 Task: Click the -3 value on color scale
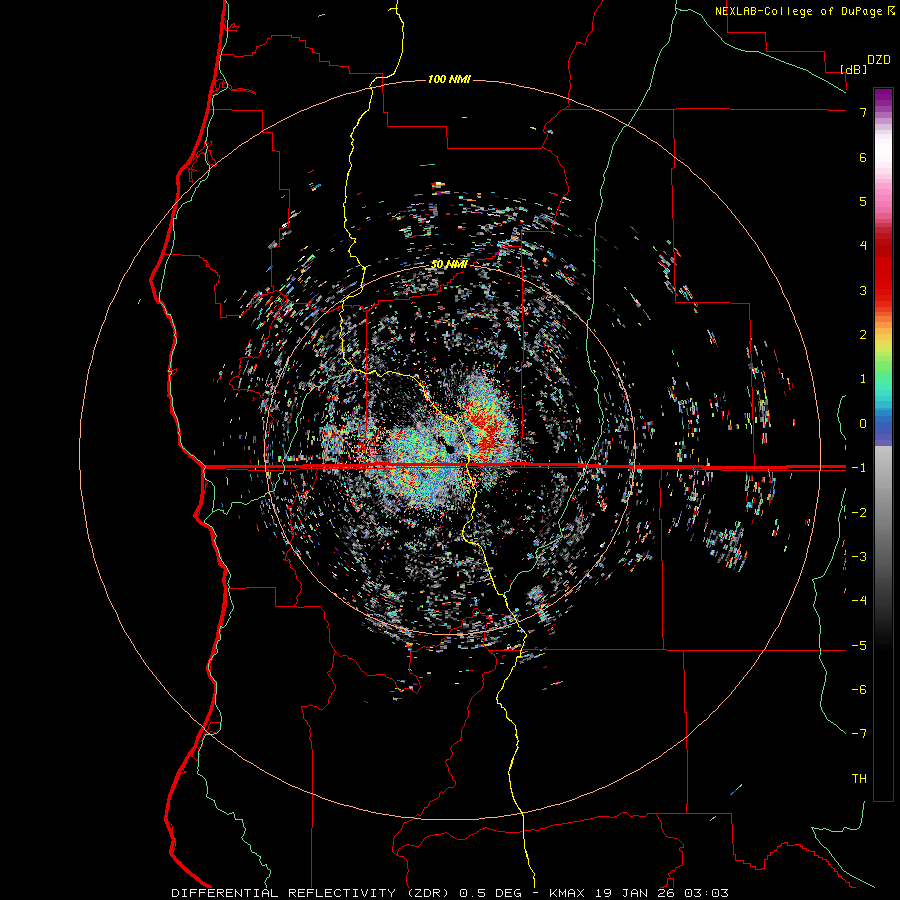tap(859, 556)
